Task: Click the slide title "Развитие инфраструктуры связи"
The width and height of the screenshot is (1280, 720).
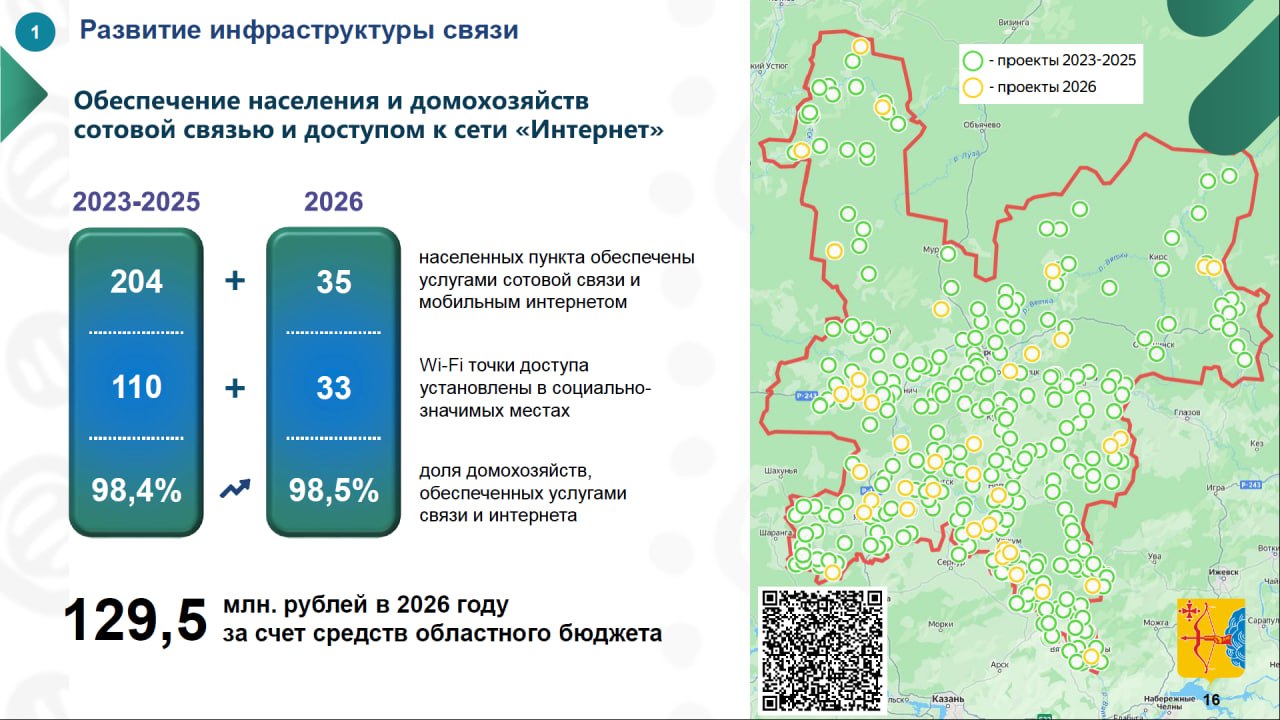Action: (299, 30)
